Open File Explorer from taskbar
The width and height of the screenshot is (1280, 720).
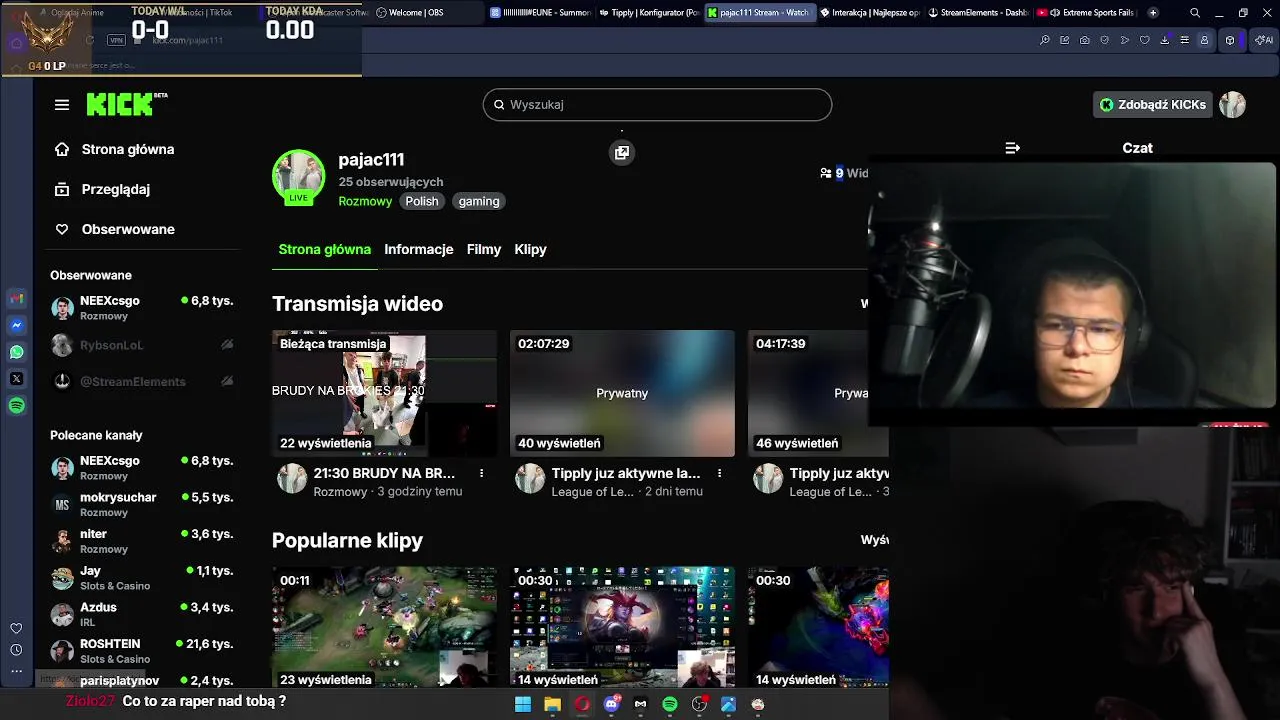tap(552, 704)
